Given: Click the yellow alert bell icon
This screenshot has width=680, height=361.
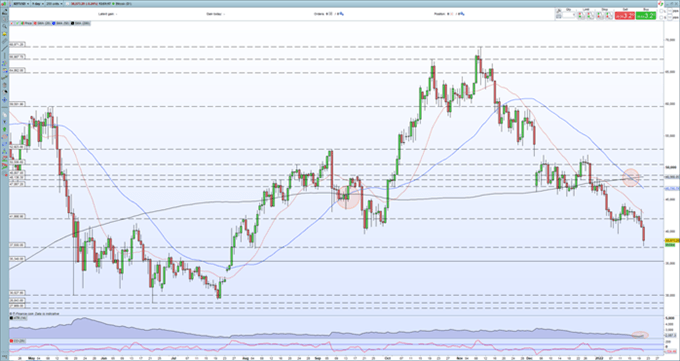Looking at the screenshot, I should [4, 34].
